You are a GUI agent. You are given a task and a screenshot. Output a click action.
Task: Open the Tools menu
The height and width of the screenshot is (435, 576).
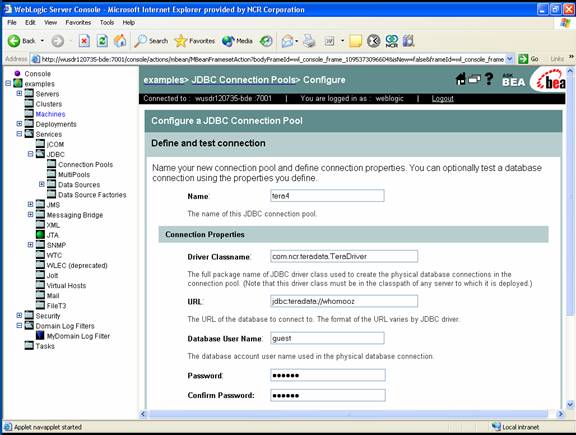coord(107,22)
